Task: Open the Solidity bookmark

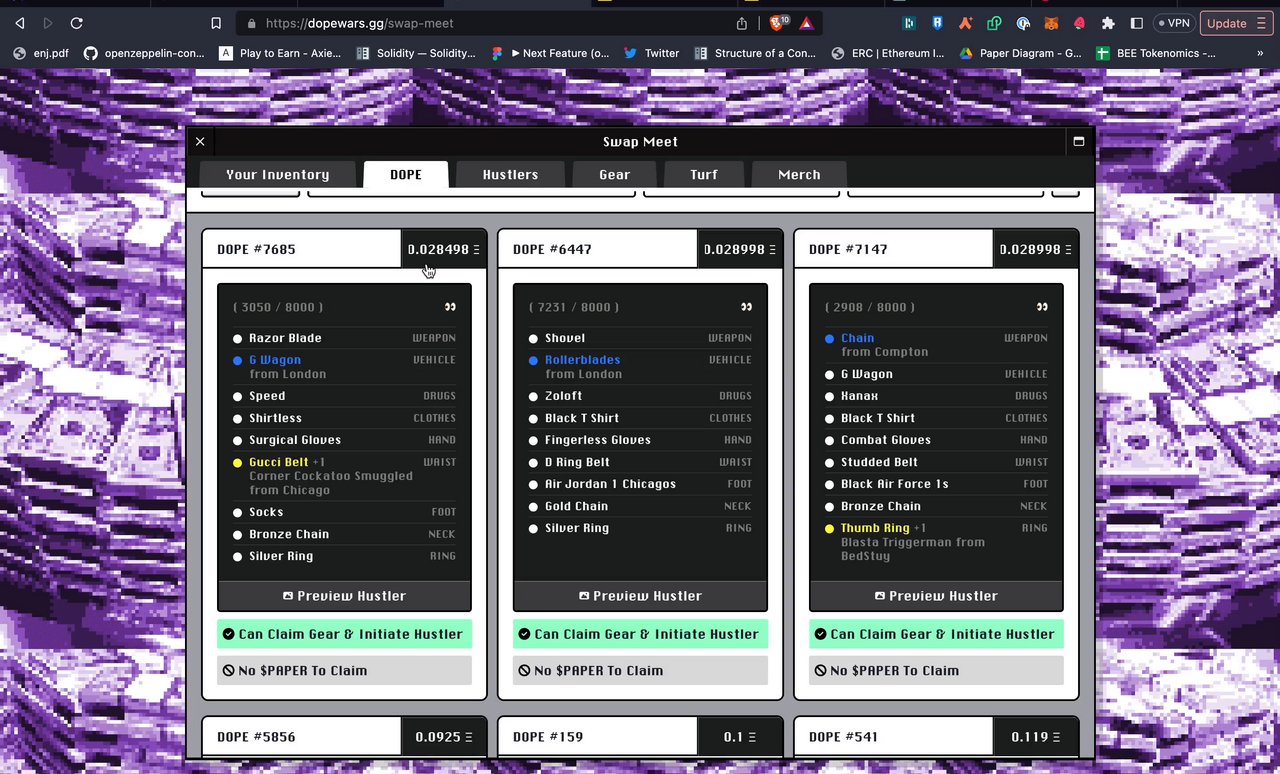Action: click(x=416, y=53)
